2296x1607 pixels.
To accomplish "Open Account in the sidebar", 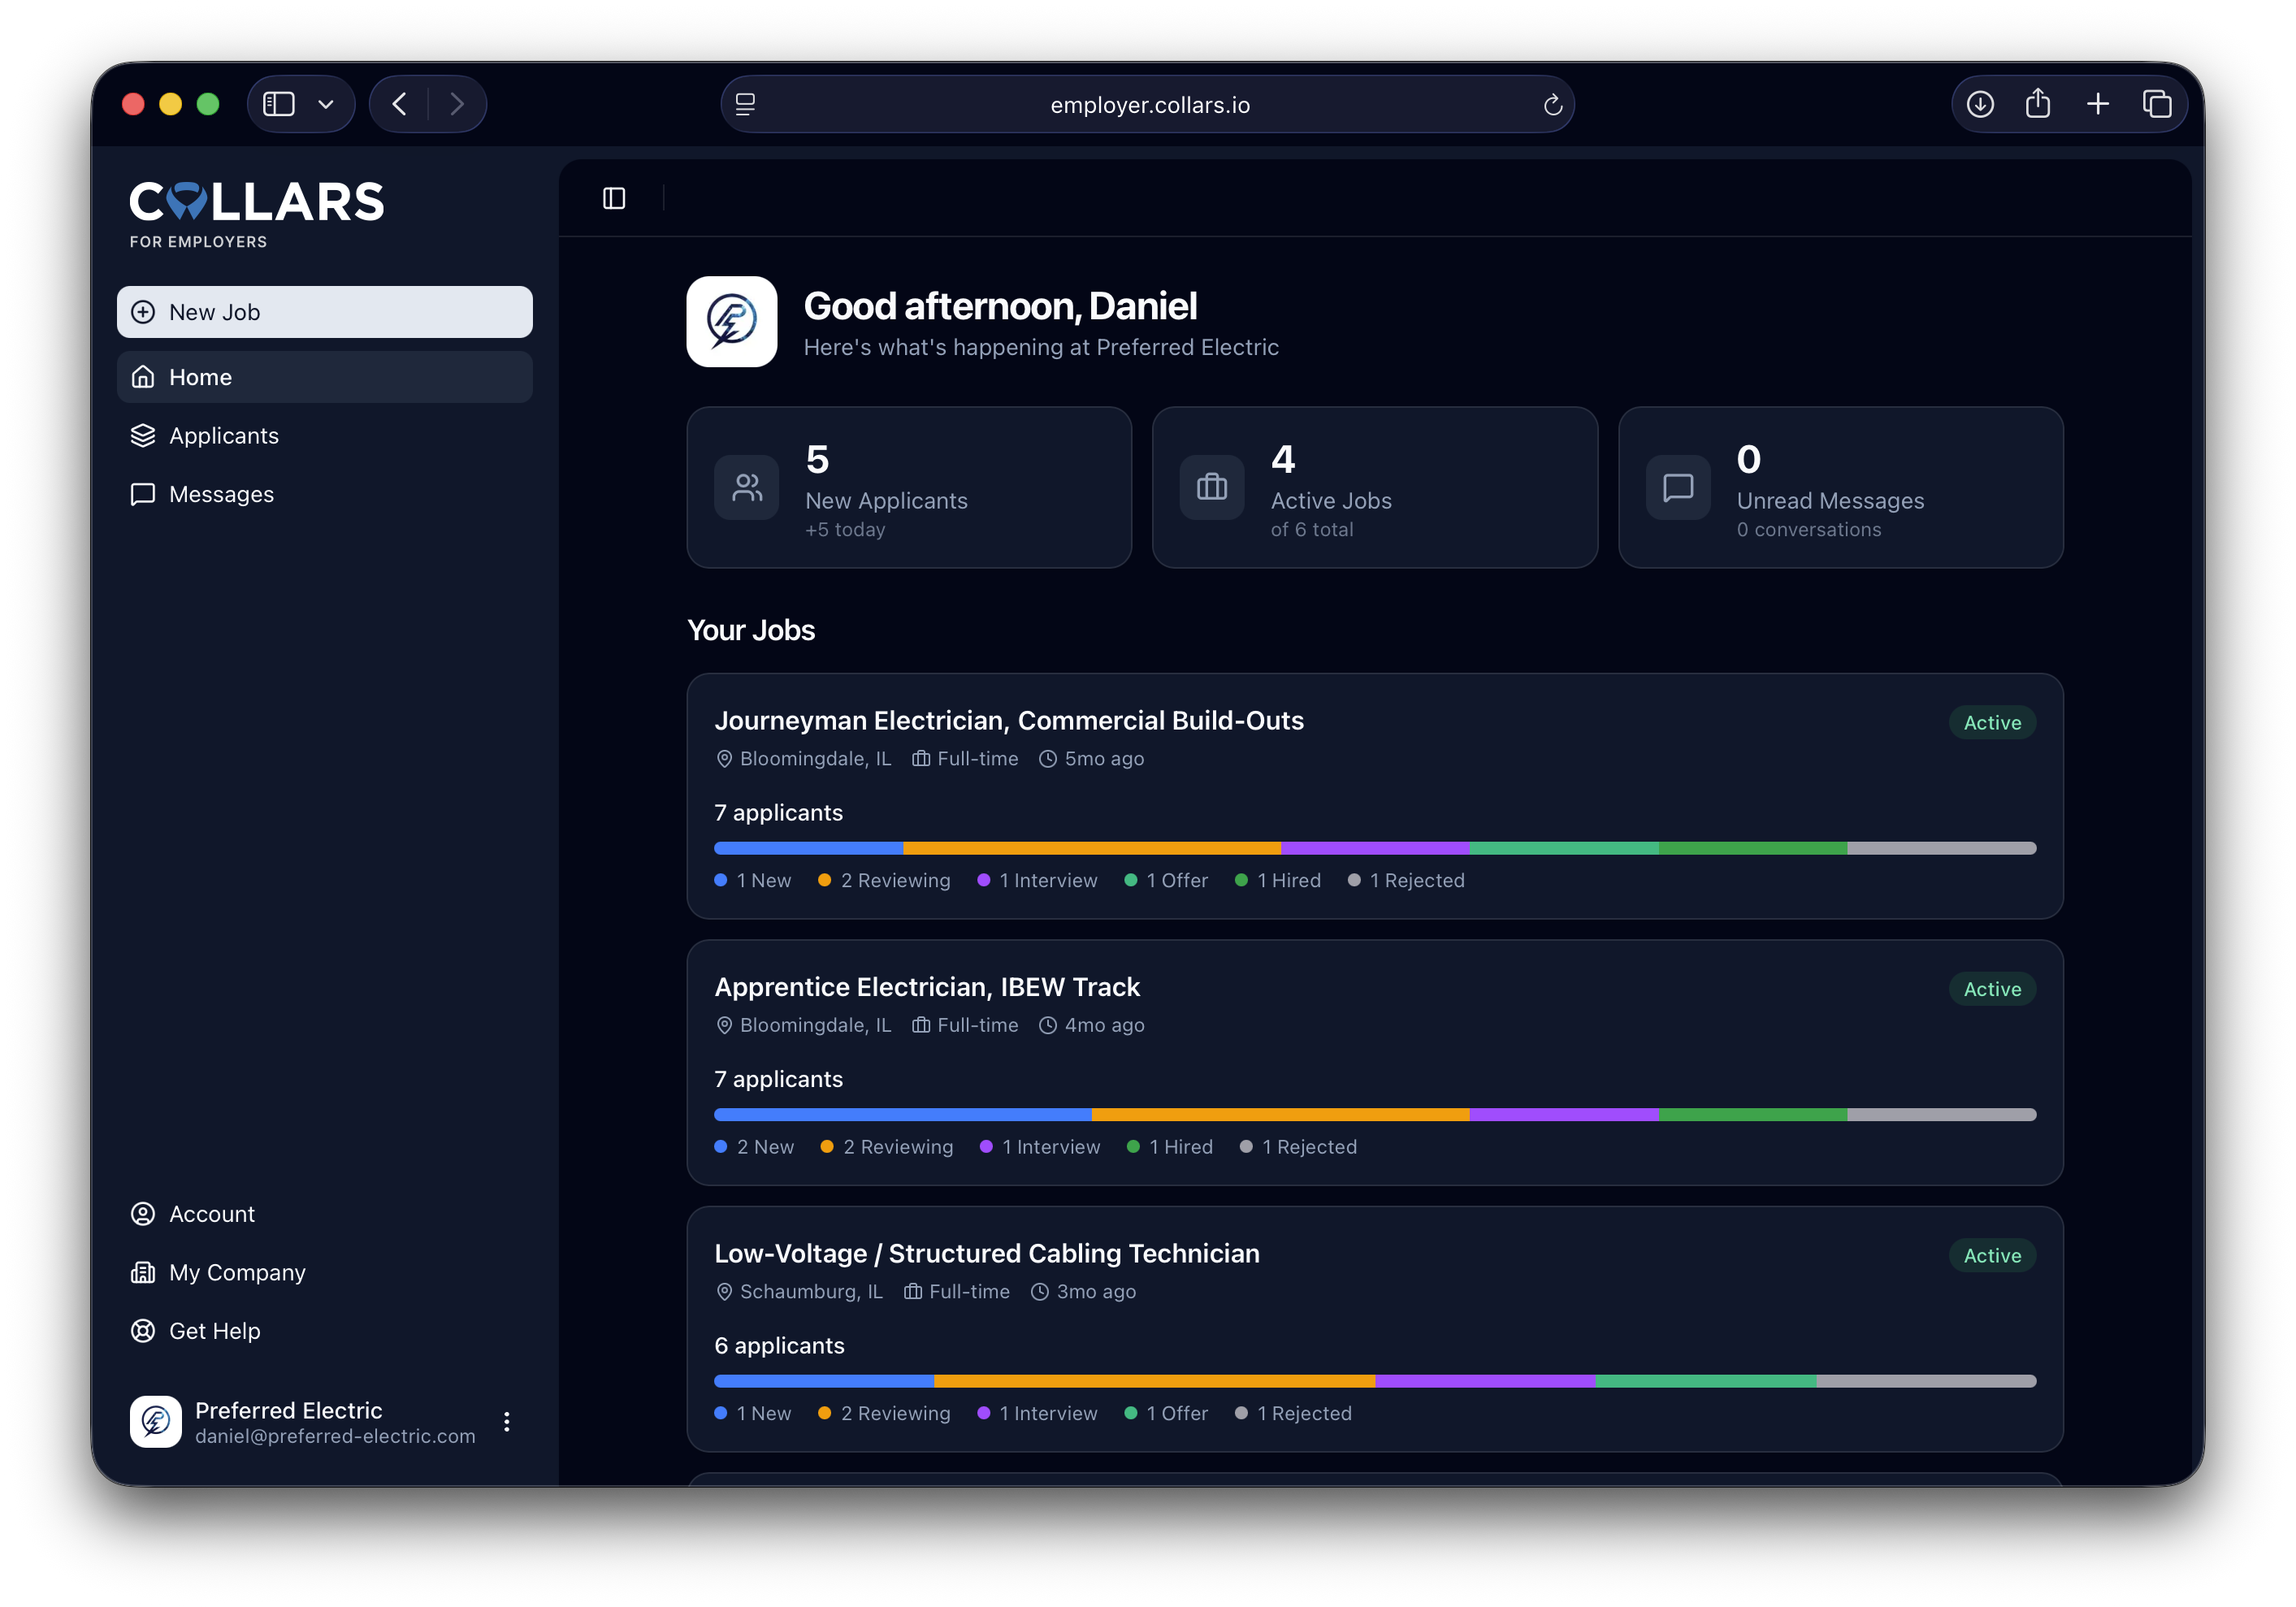I will [325, 1214].
